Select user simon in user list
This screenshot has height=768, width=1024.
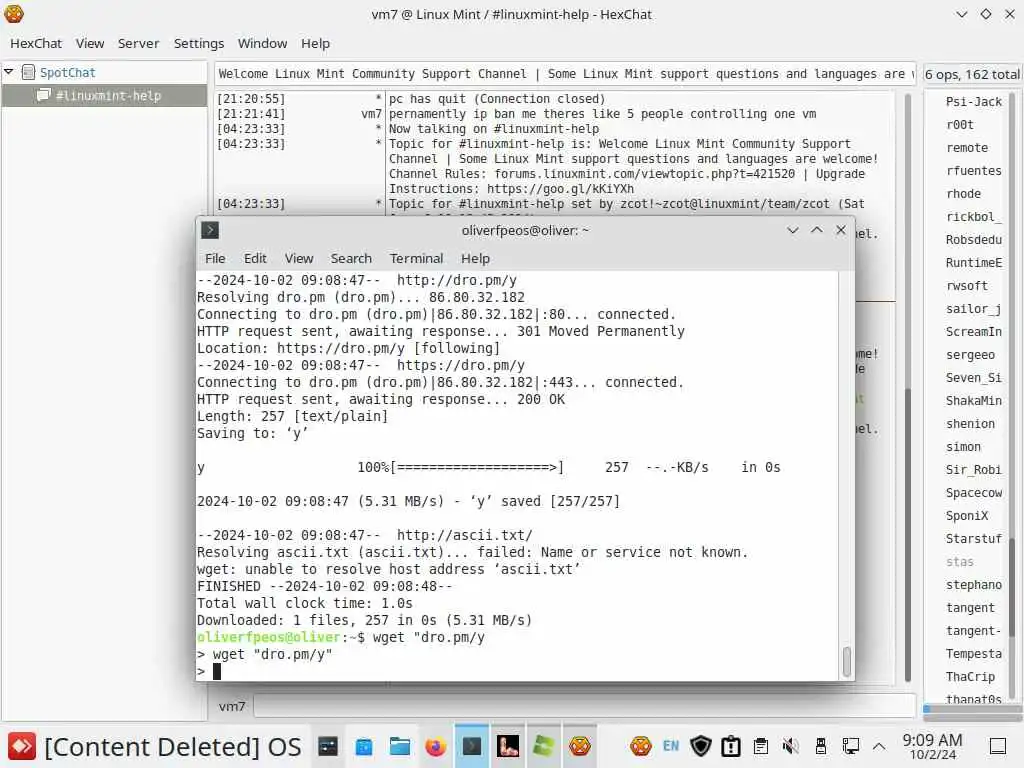pyautogui.click(x=963, y=447)
